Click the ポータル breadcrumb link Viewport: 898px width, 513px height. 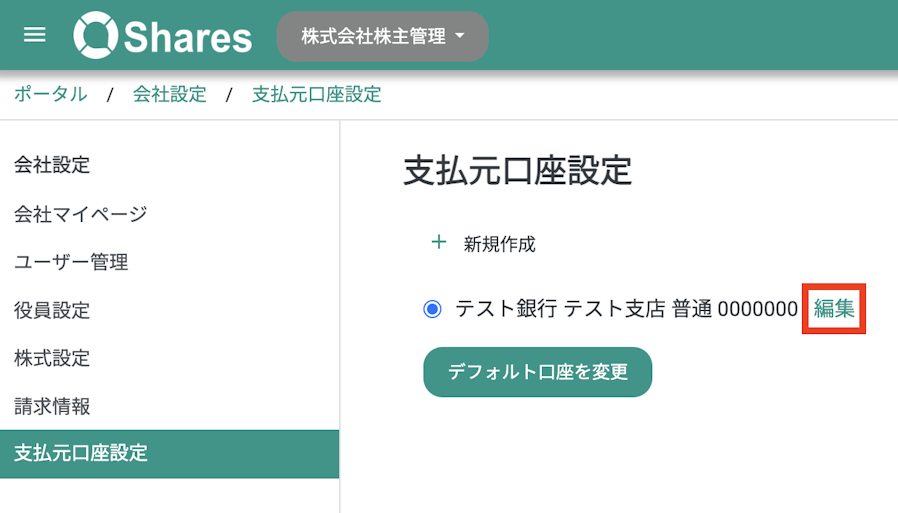[50, 94]
